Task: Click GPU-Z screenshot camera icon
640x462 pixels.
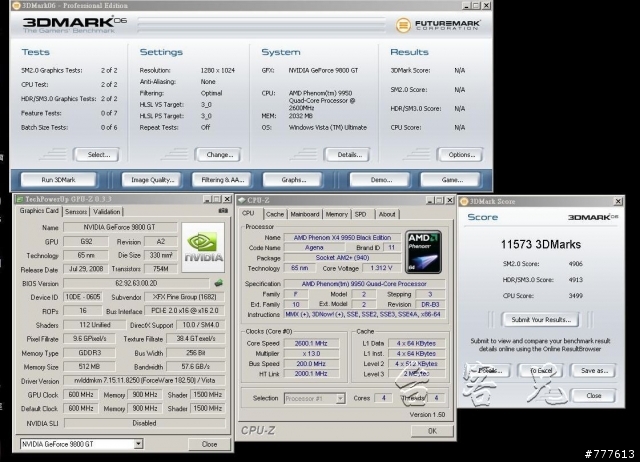Action: tap(223, 211)
